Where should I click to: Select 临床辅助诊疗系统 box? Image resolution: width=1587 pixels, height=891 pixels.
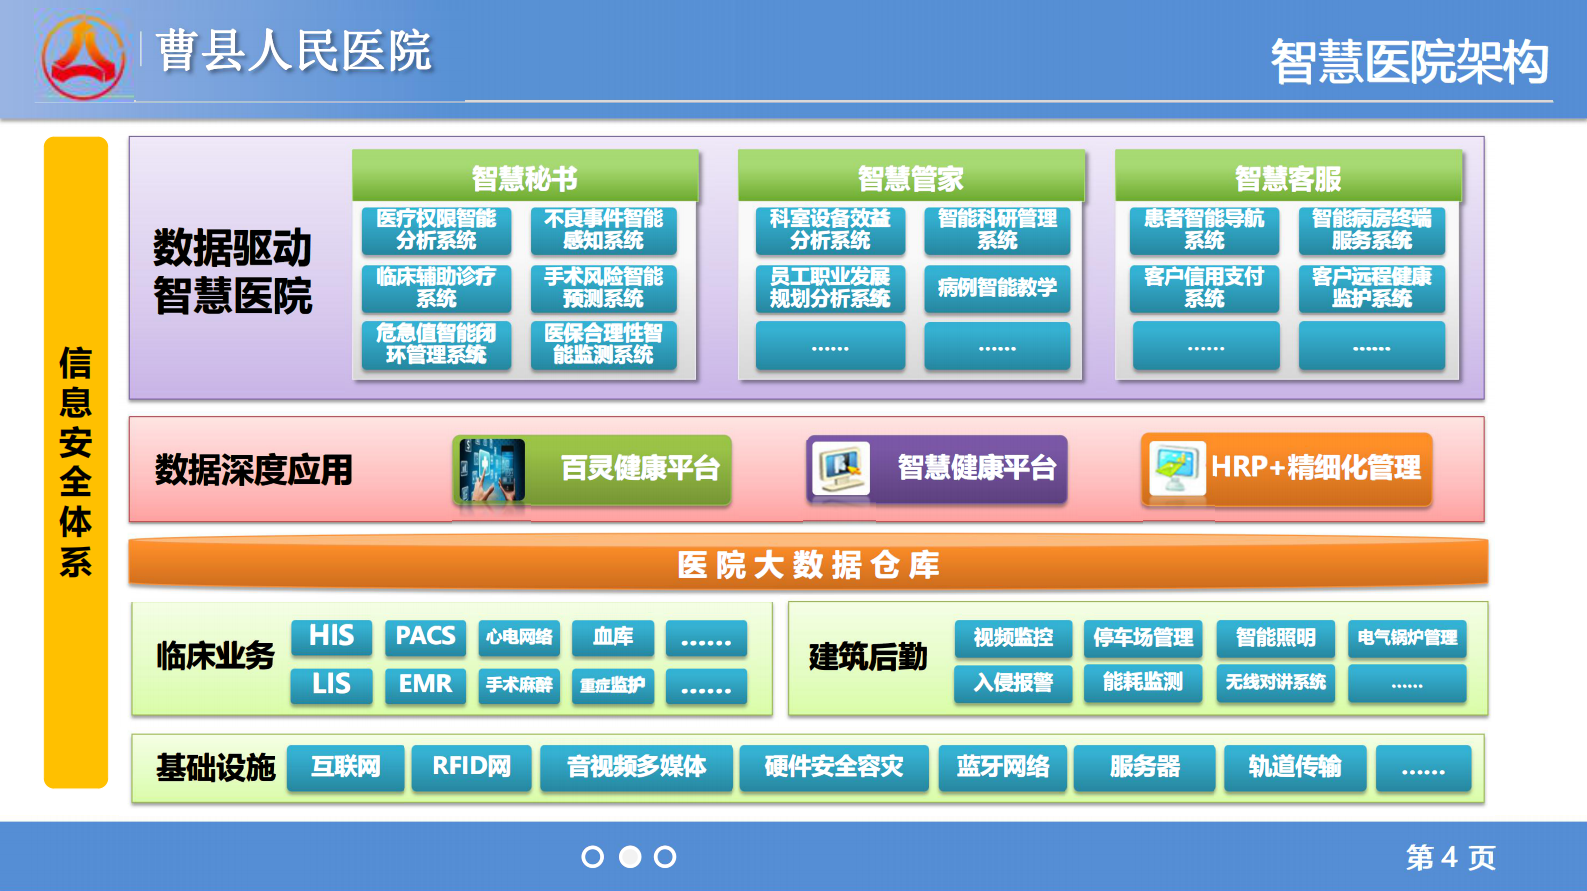[436, 288]
